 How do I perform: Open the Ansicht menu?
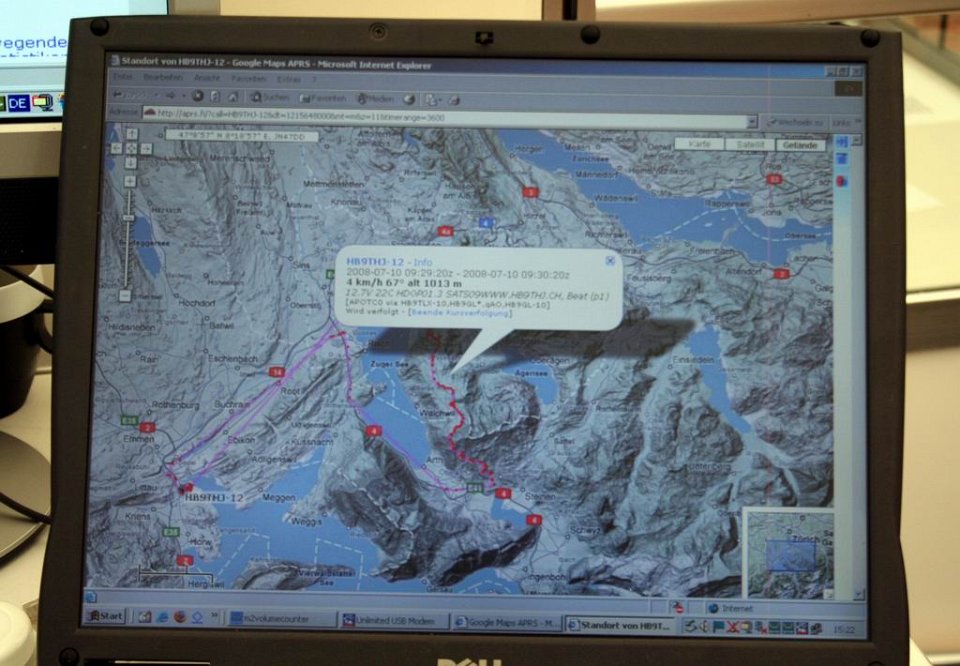[x=207, y=78]
